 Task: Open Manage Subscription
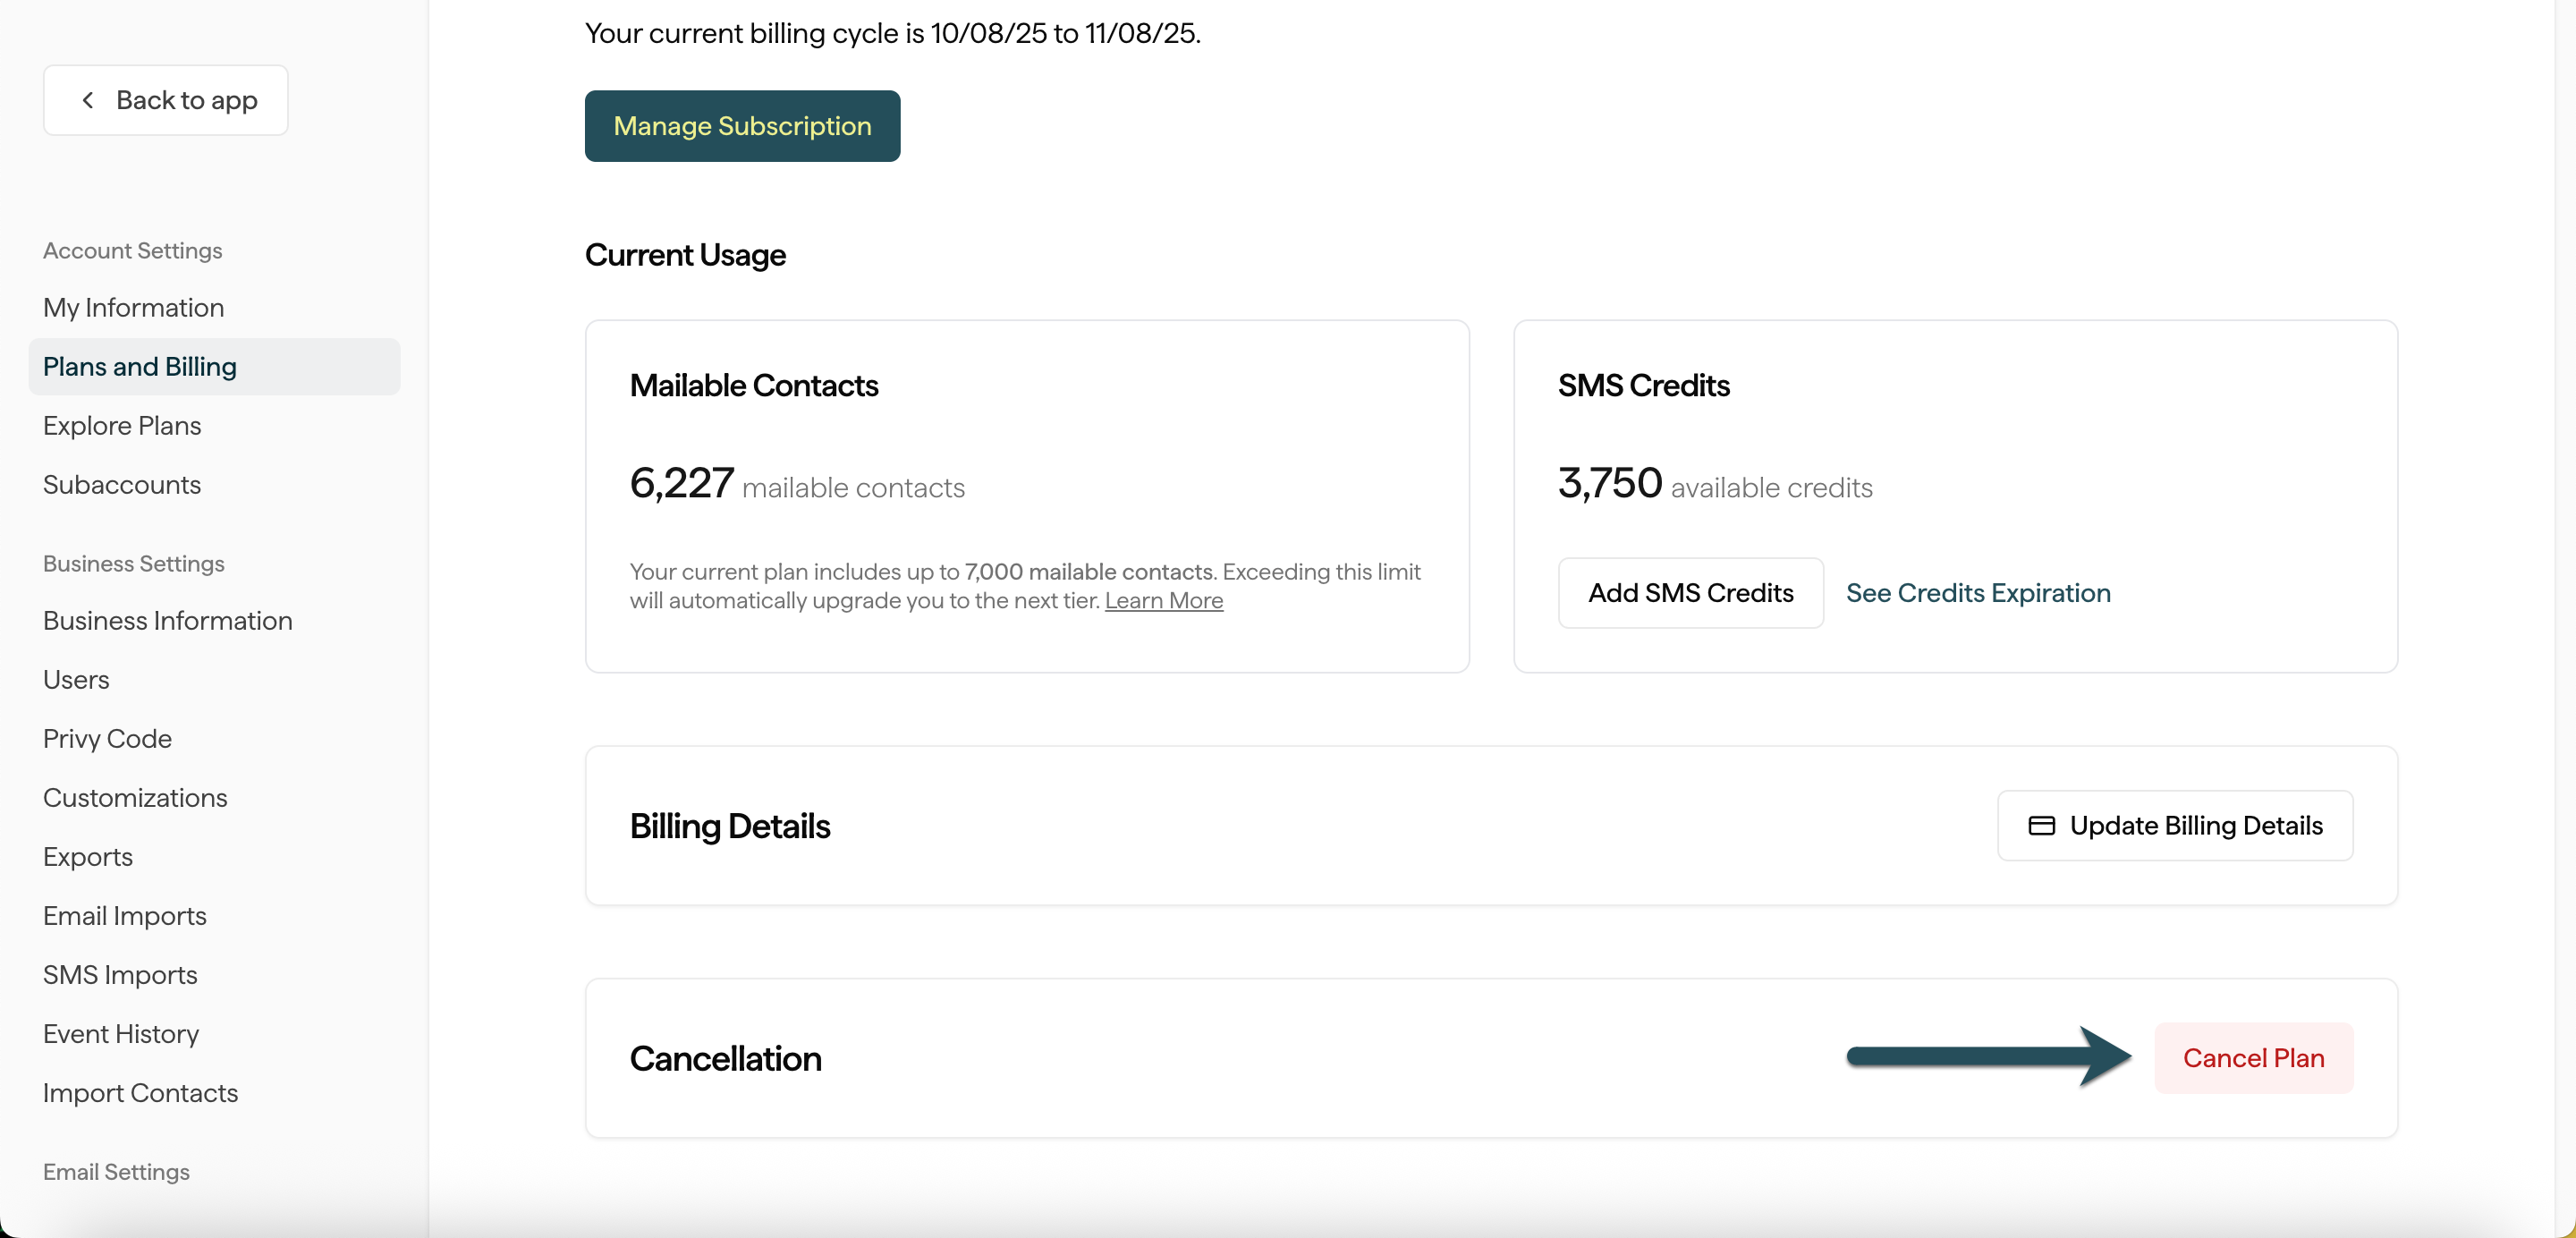[742, 126]
